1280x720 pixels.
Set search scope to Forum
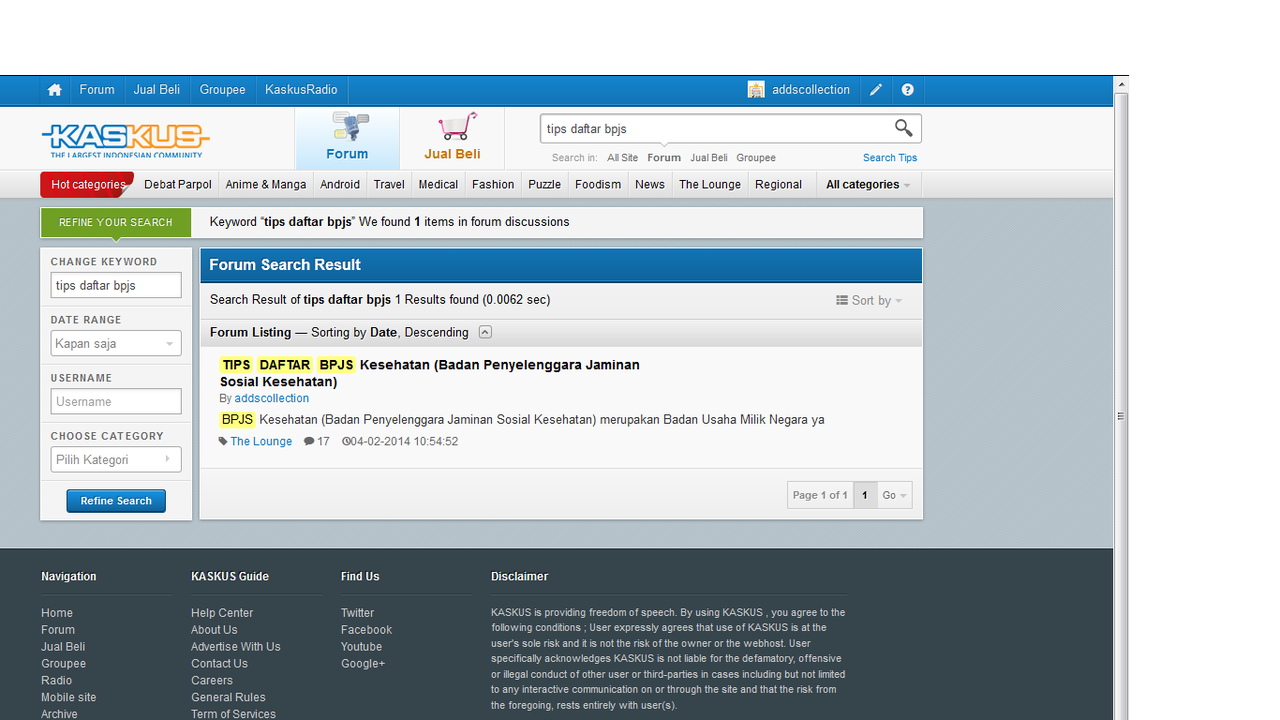tap(664, 158)
